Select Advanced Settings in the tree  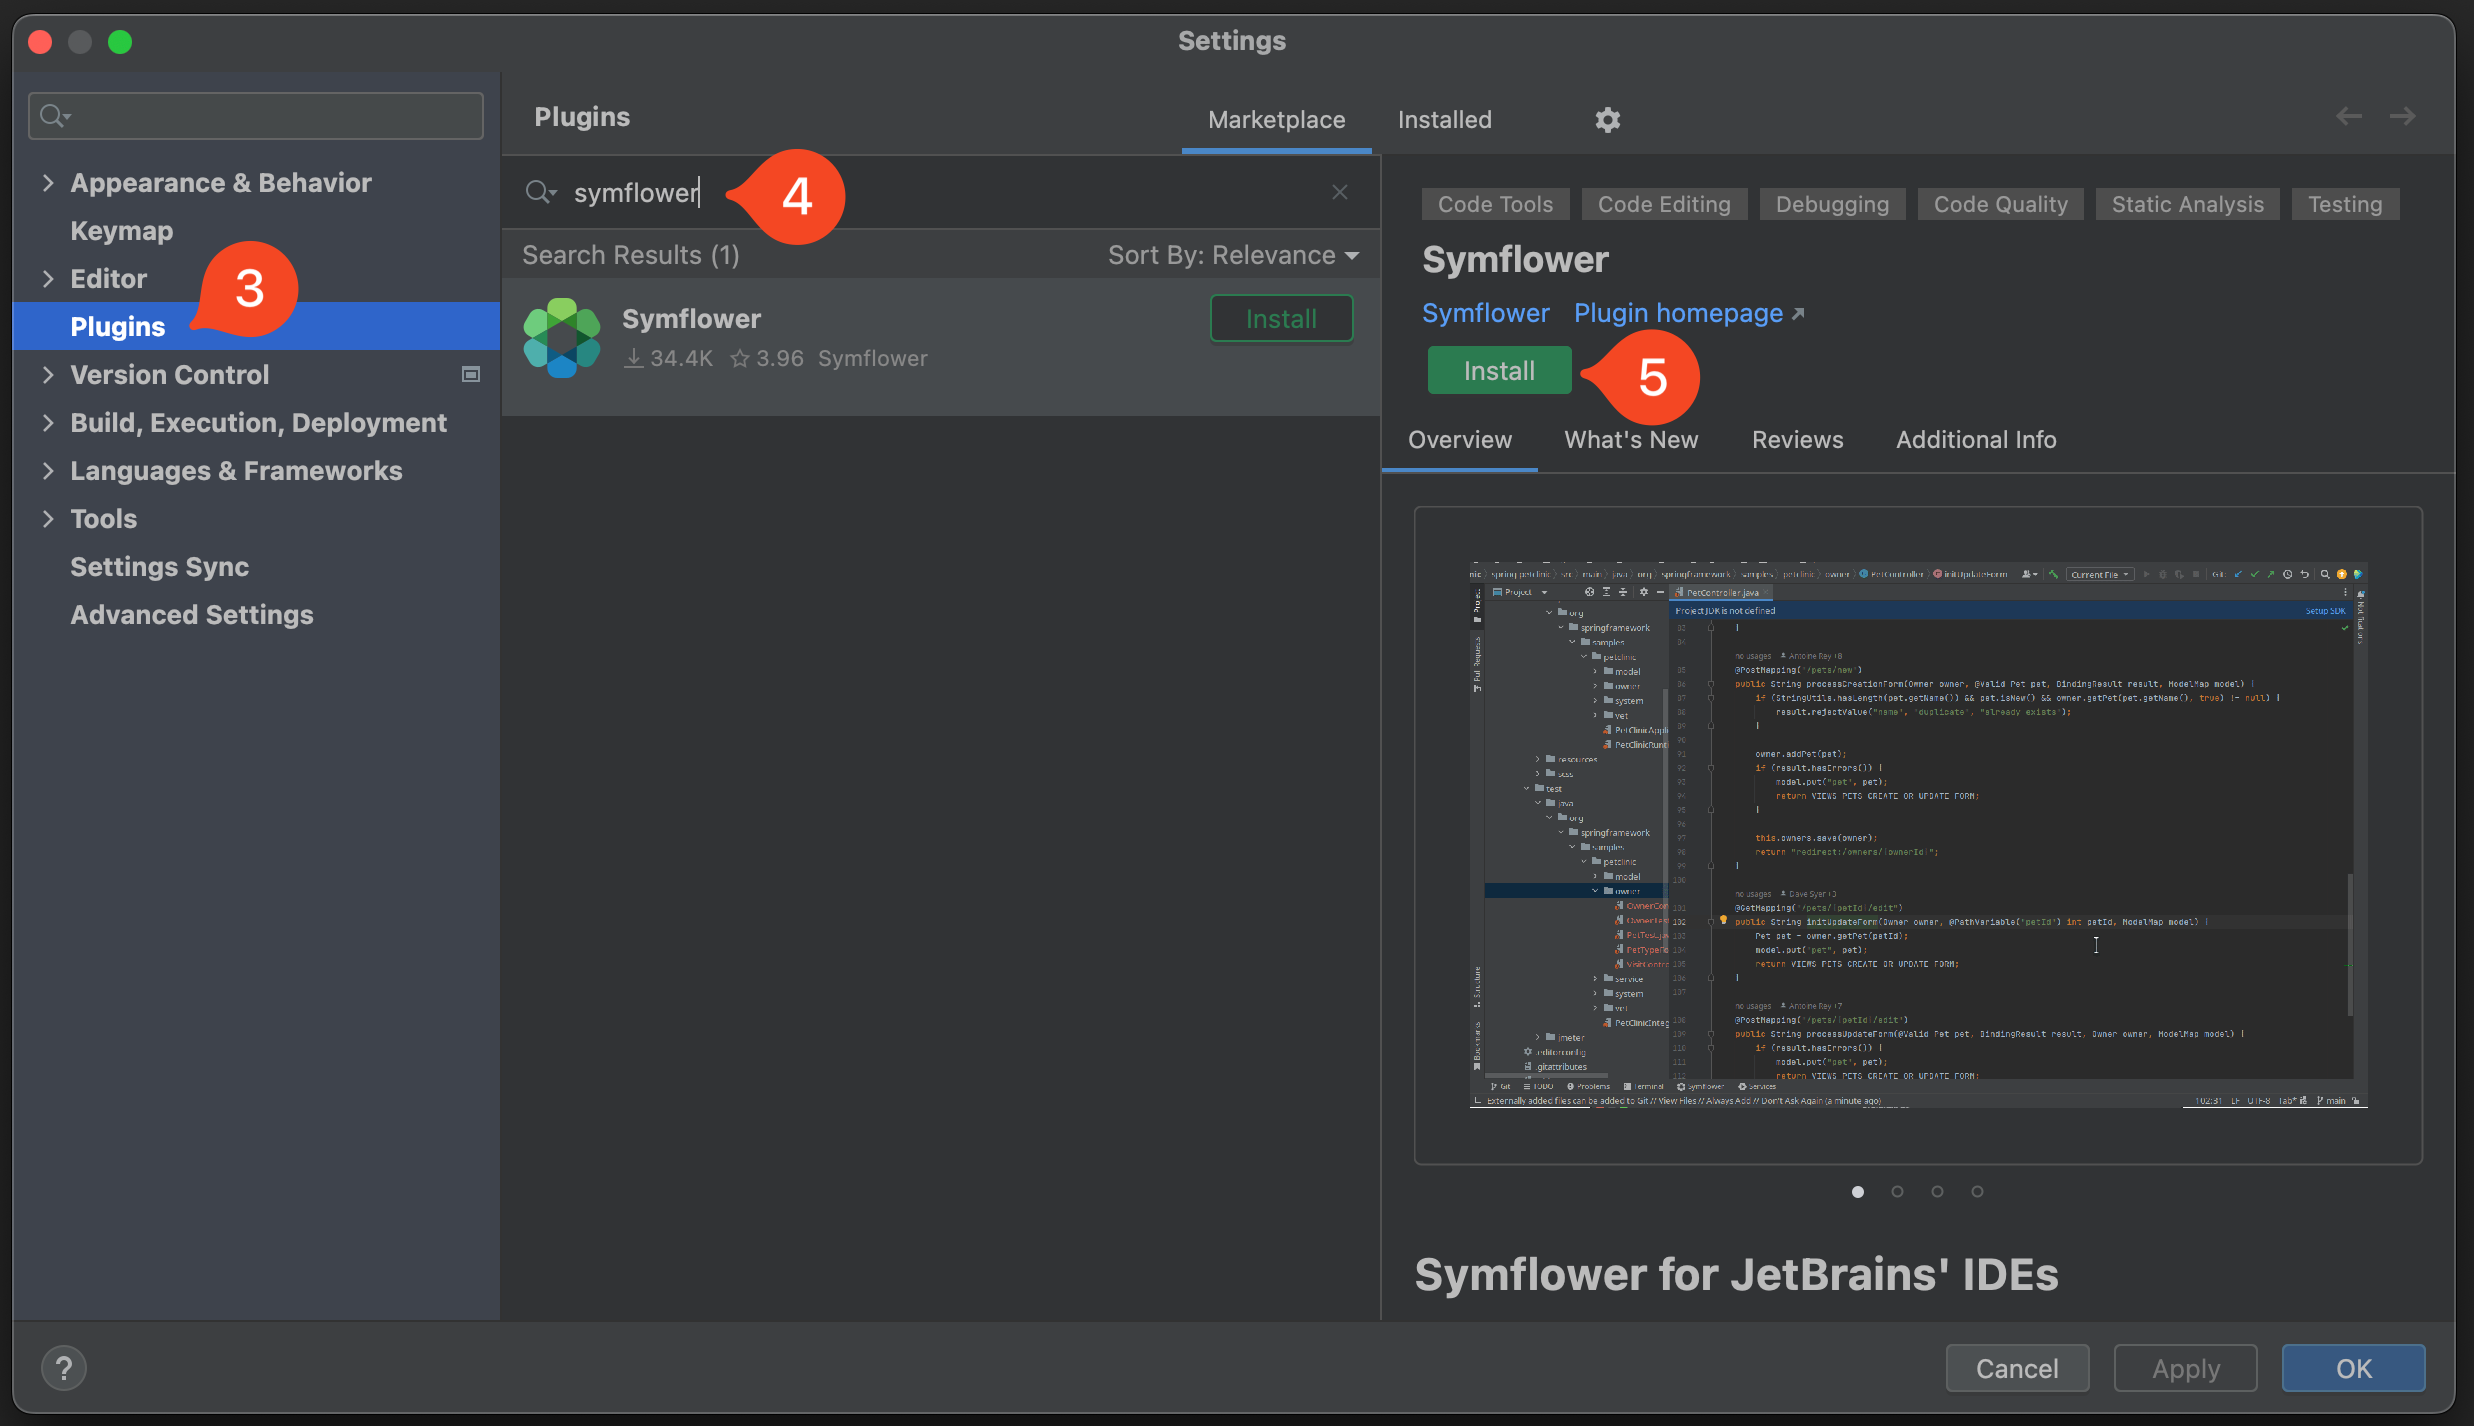click(192, 614)
